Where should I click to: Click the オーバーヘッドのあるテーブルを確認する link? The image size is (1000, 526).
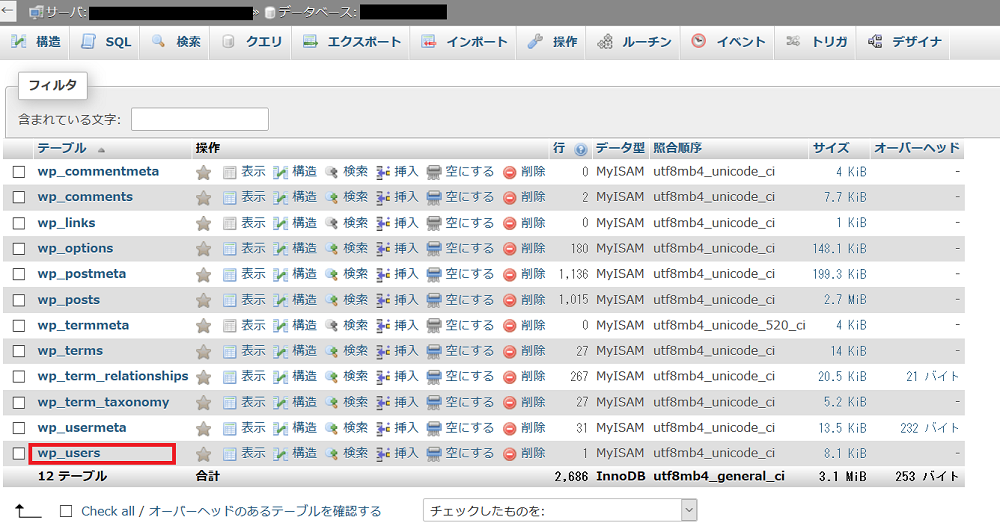pos(265,511)
